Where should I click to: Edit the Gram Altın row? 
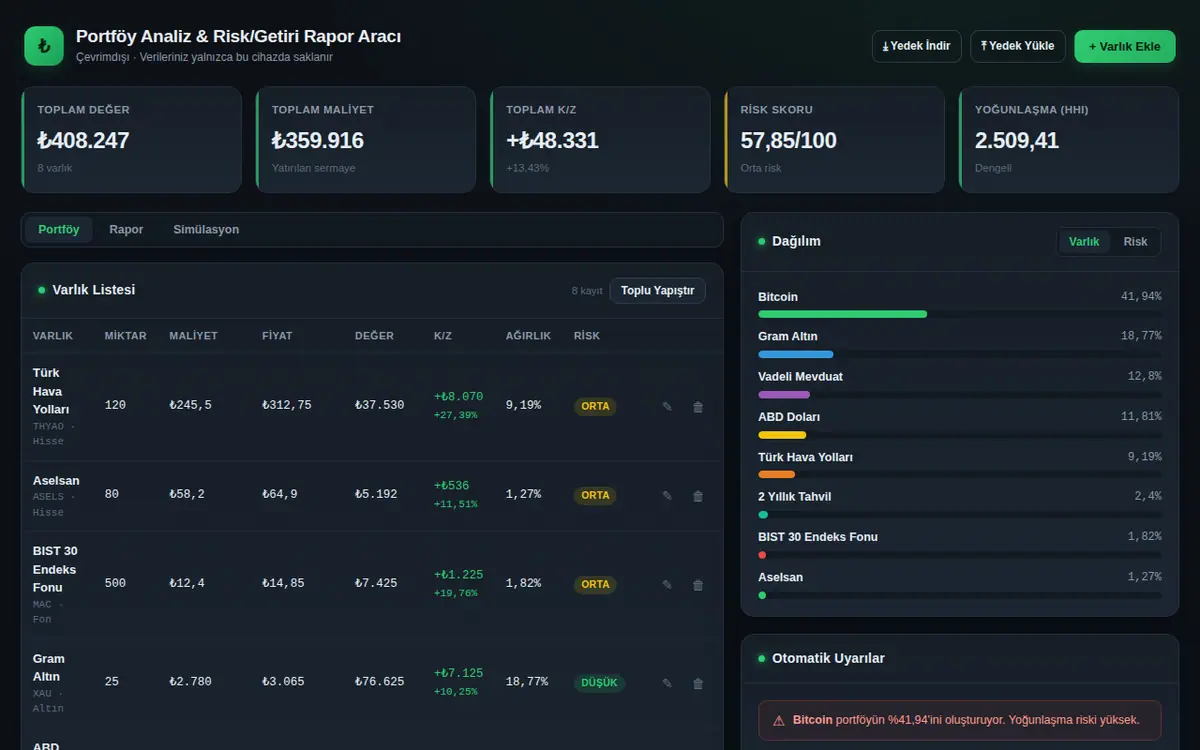click(667, 683)
